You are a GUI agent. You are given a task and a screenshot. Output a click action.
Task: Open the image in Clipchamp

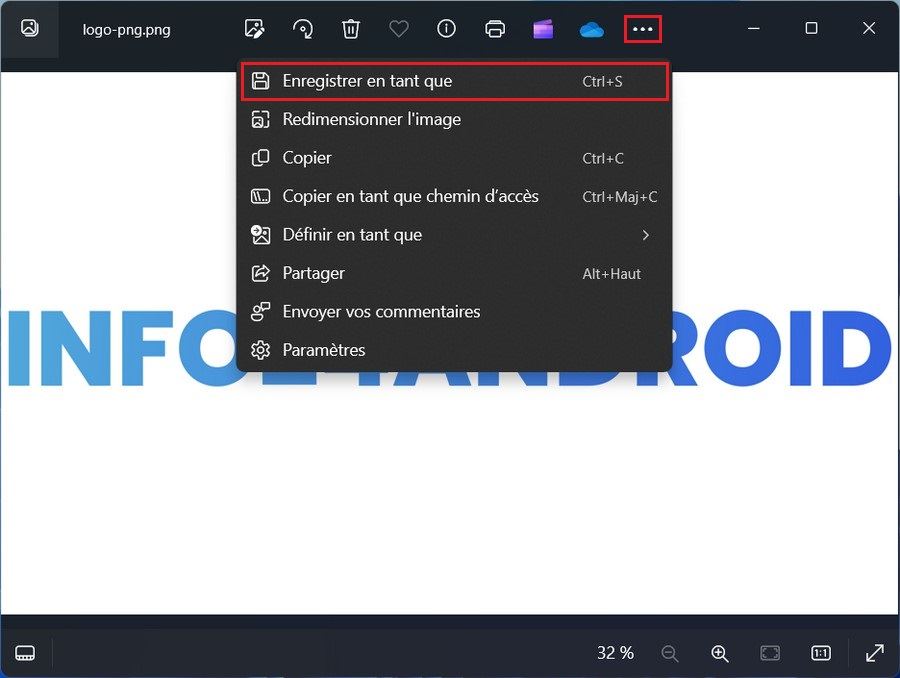543,29
